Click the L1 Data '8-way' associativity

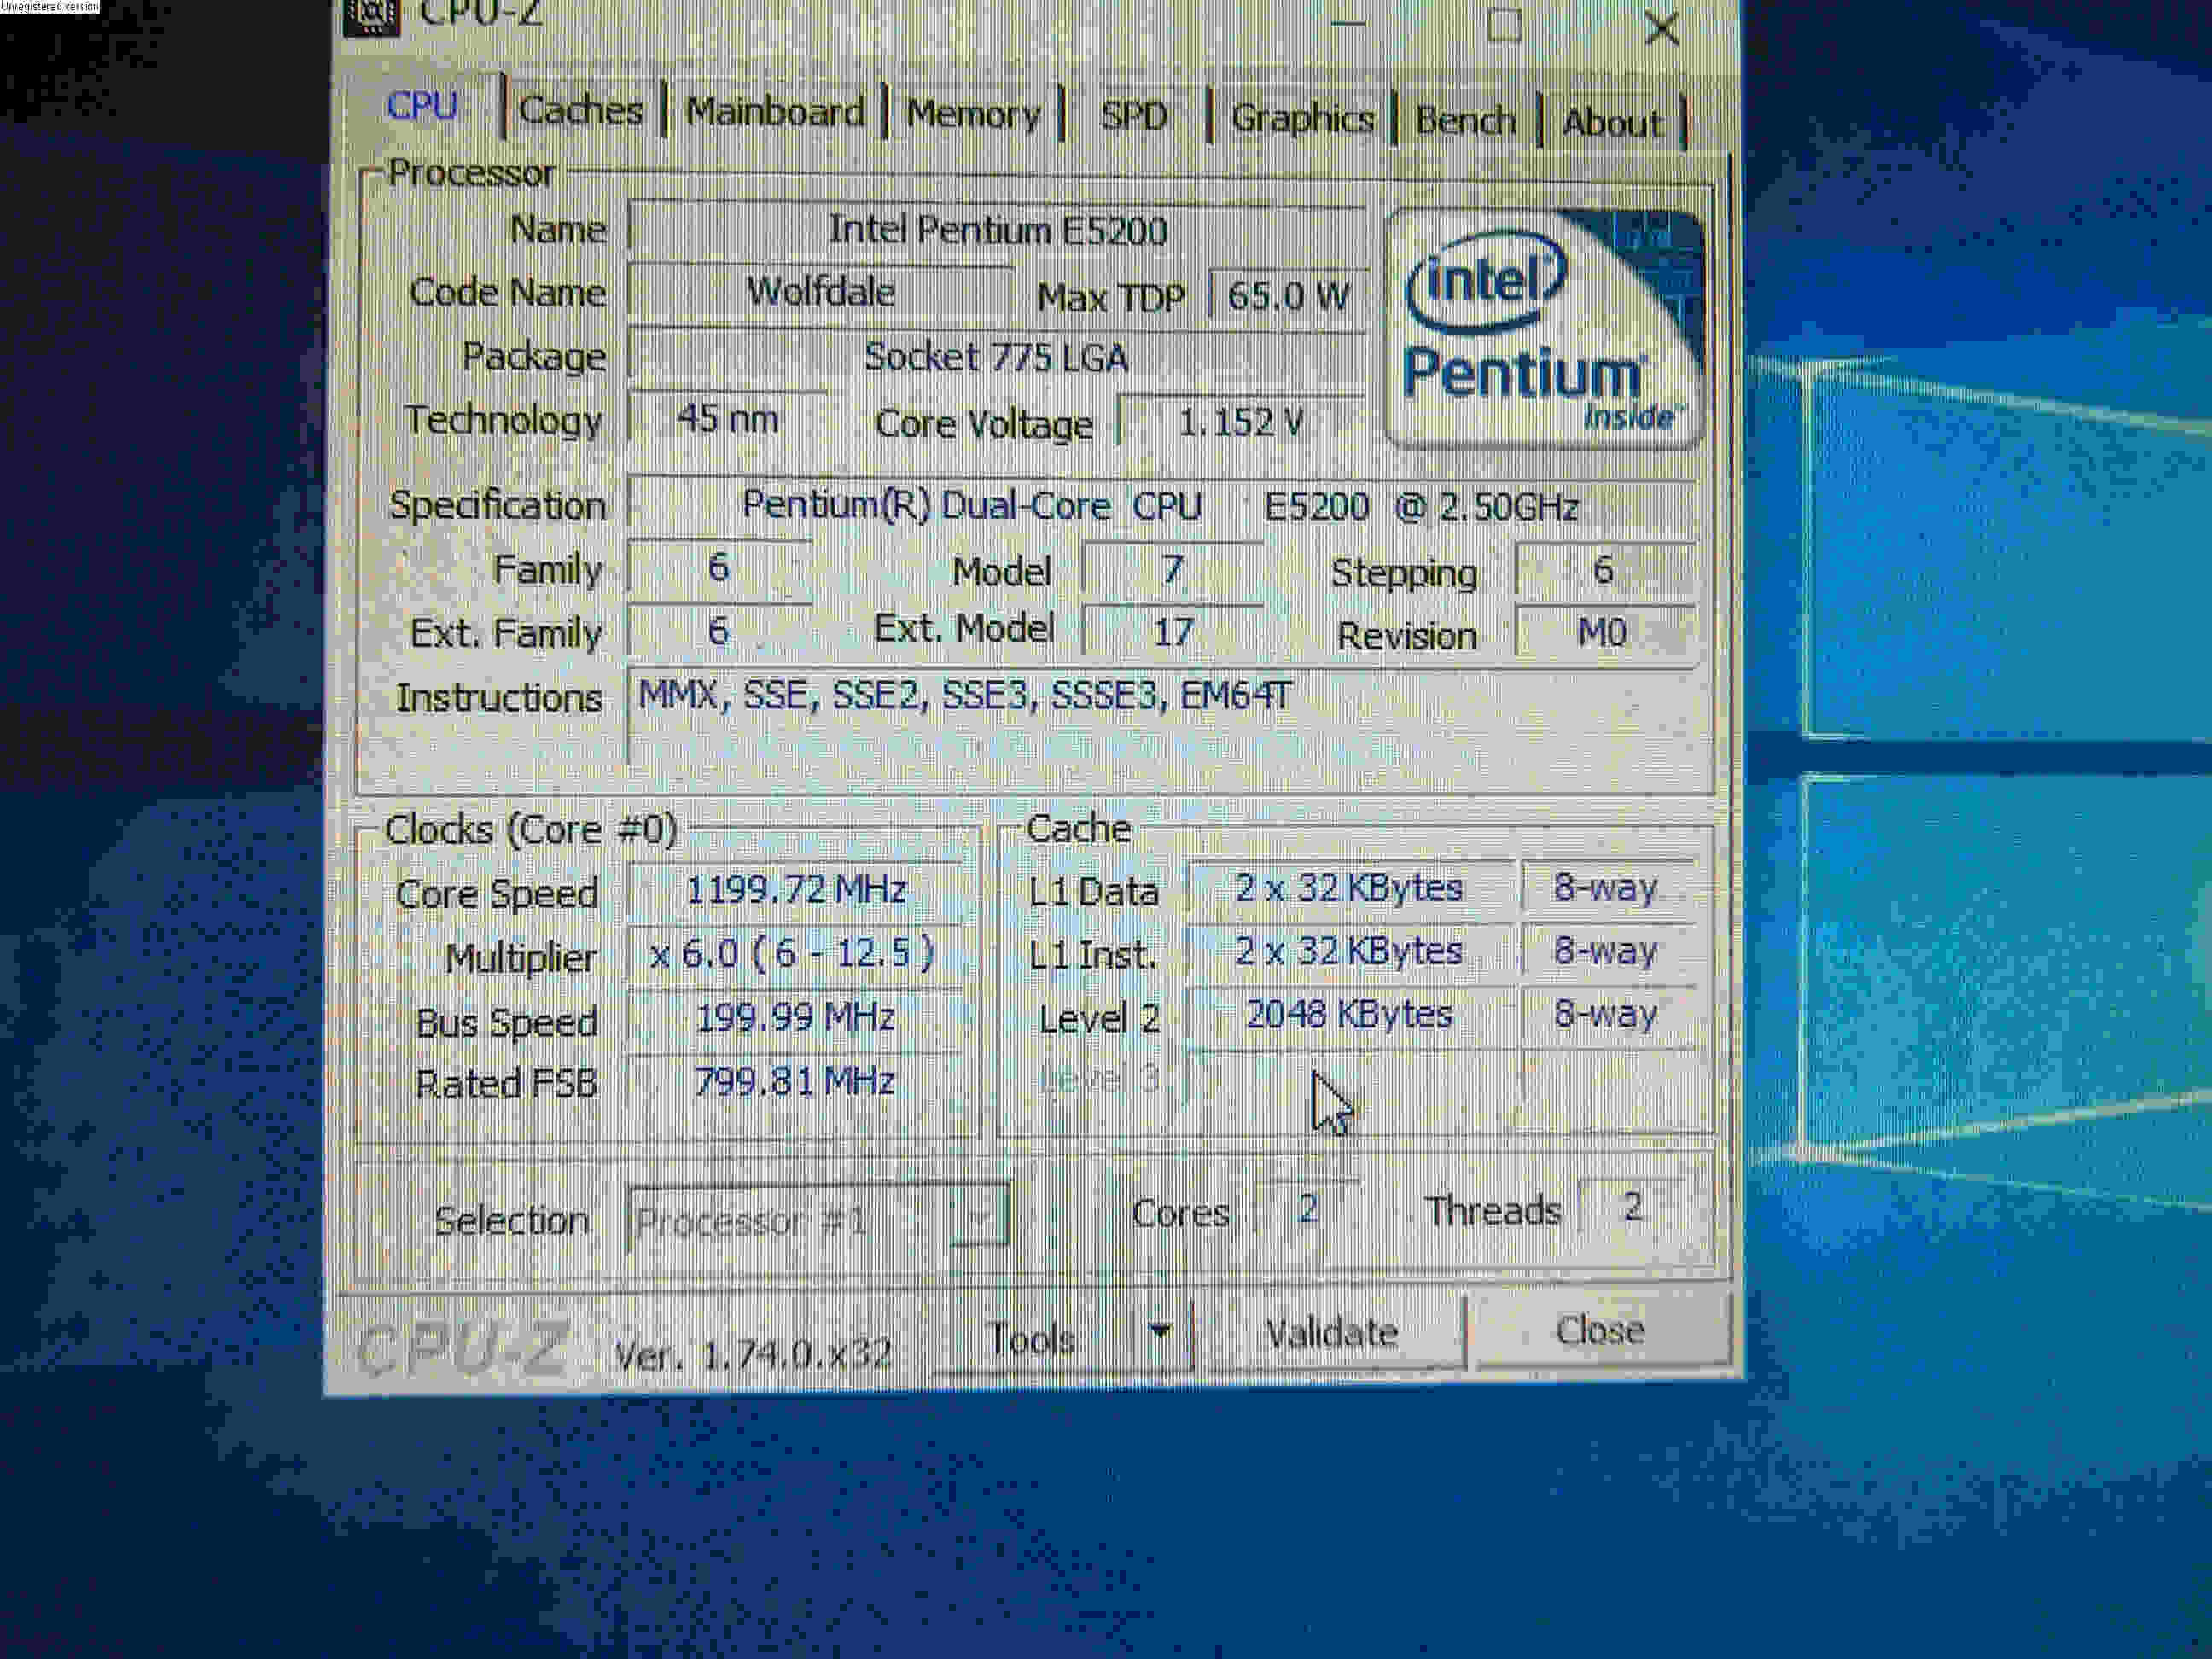coord(1608,888)
